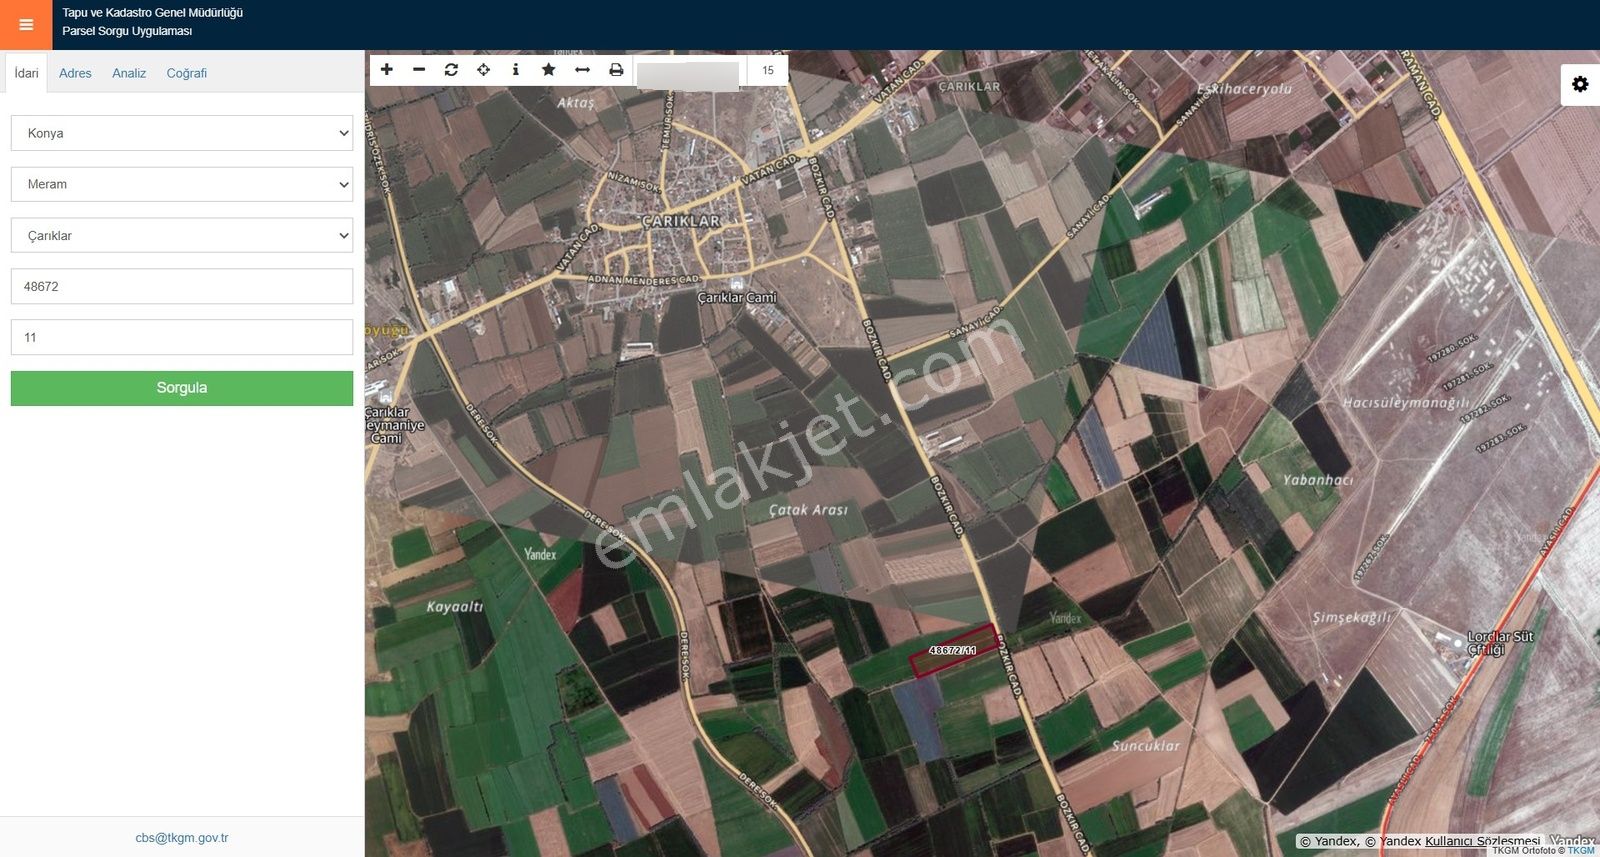Click the Aktaş map label
Screen dimensions: 1600x857
click(576, 102)
